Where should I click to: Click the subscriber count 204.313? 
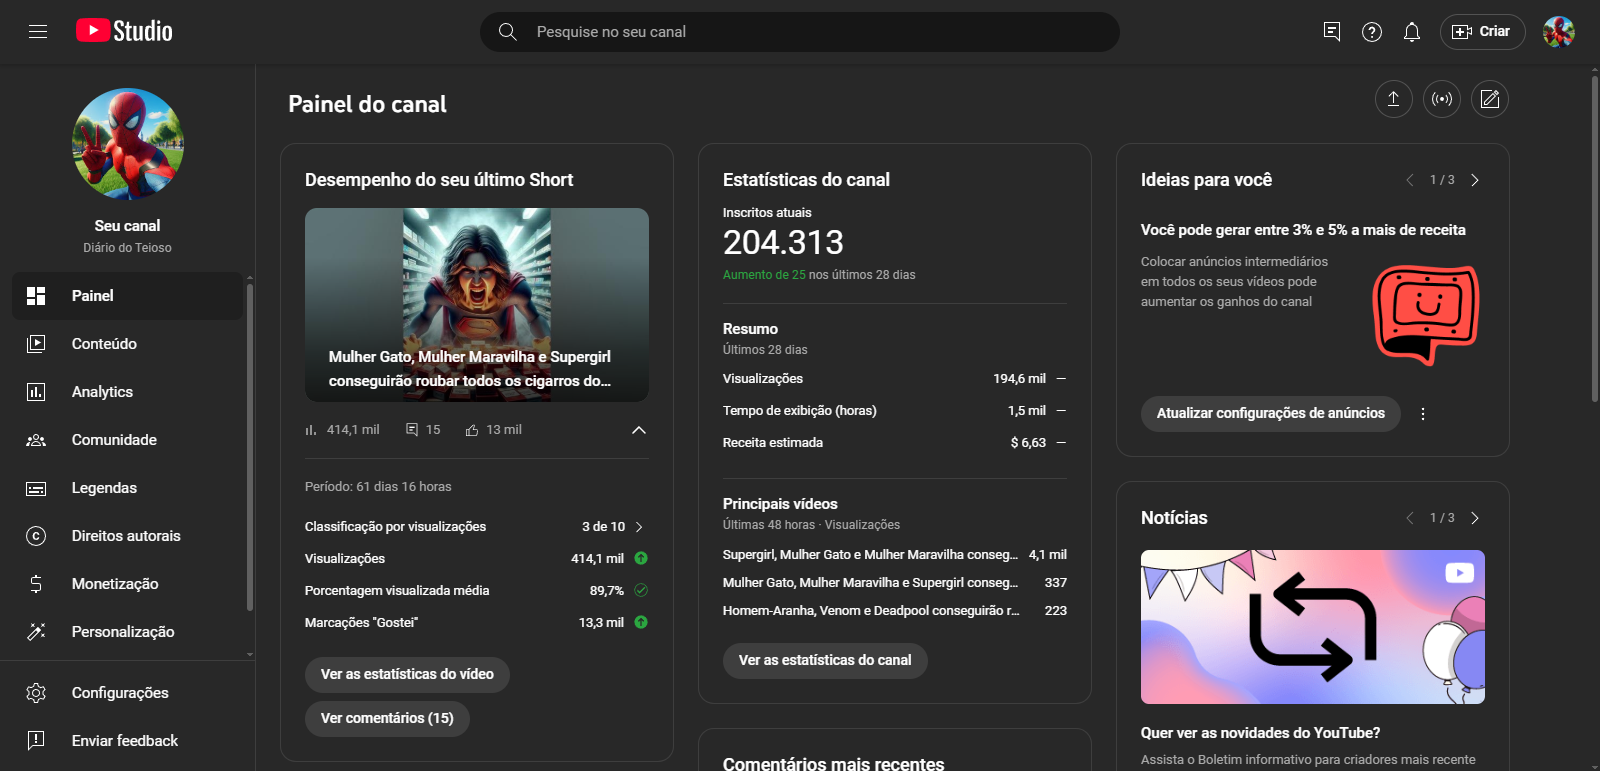(783, 242)
